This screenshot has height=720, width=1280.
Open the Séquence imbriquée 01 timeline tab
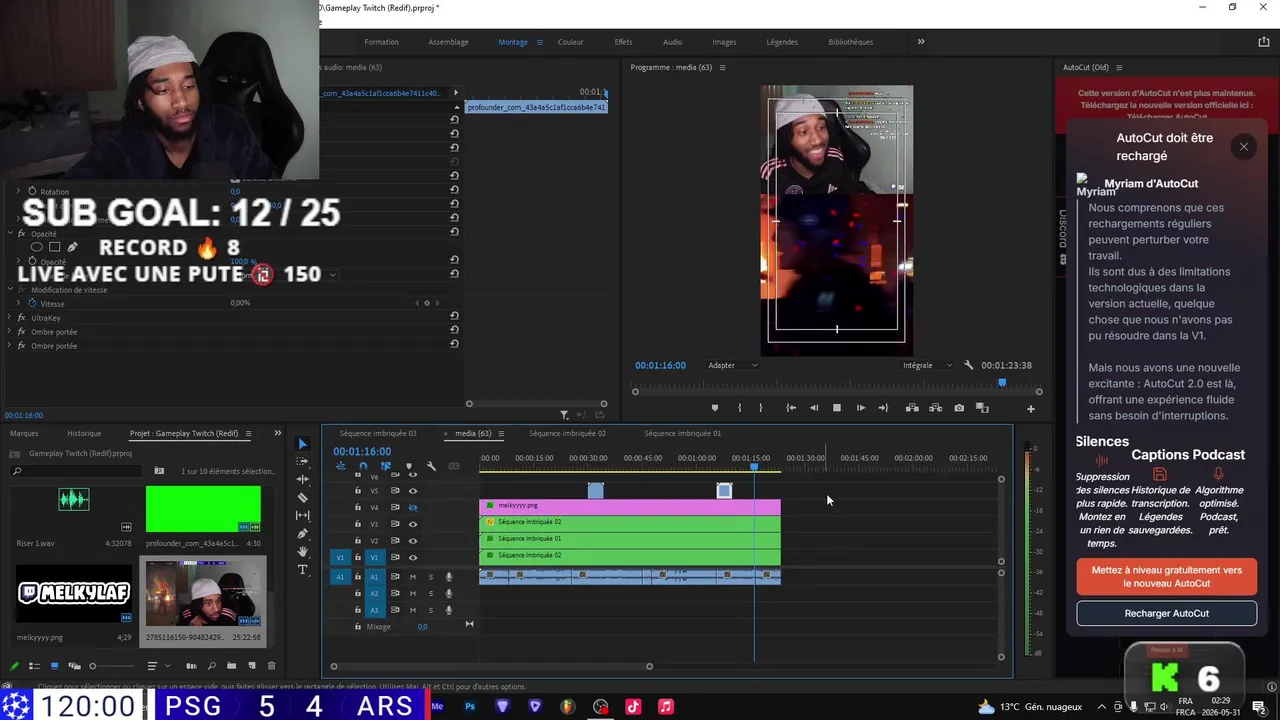pyautogui.click(x=682, y=433)
